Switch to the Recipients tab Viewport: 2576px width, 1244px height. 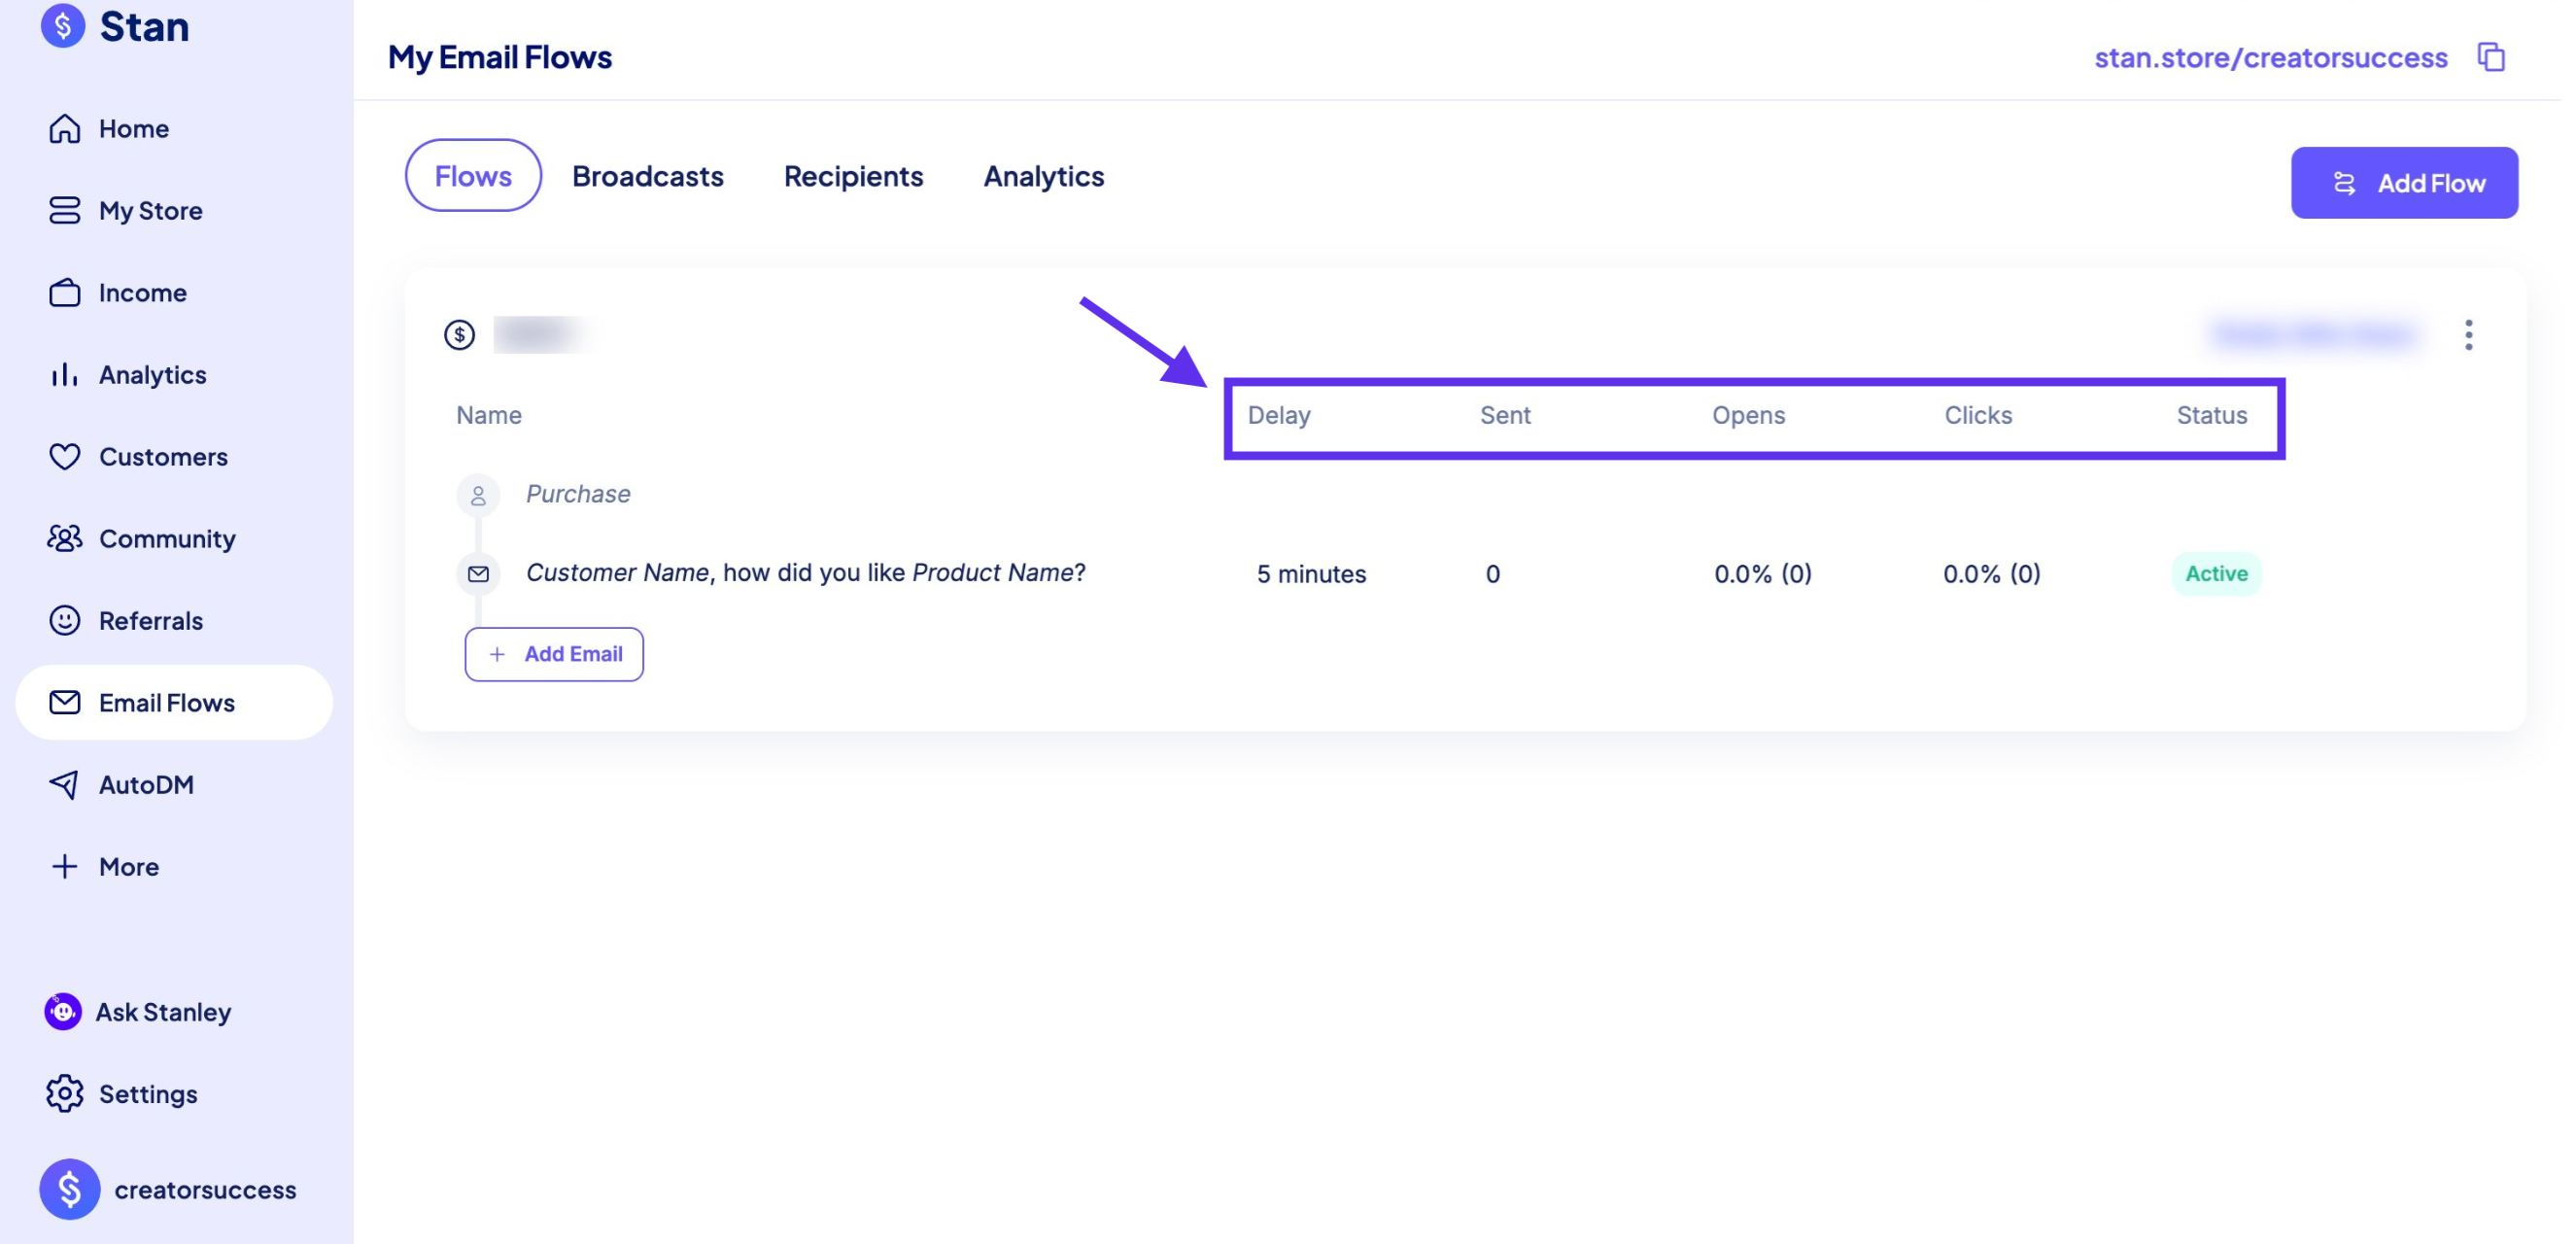point(853,176)
